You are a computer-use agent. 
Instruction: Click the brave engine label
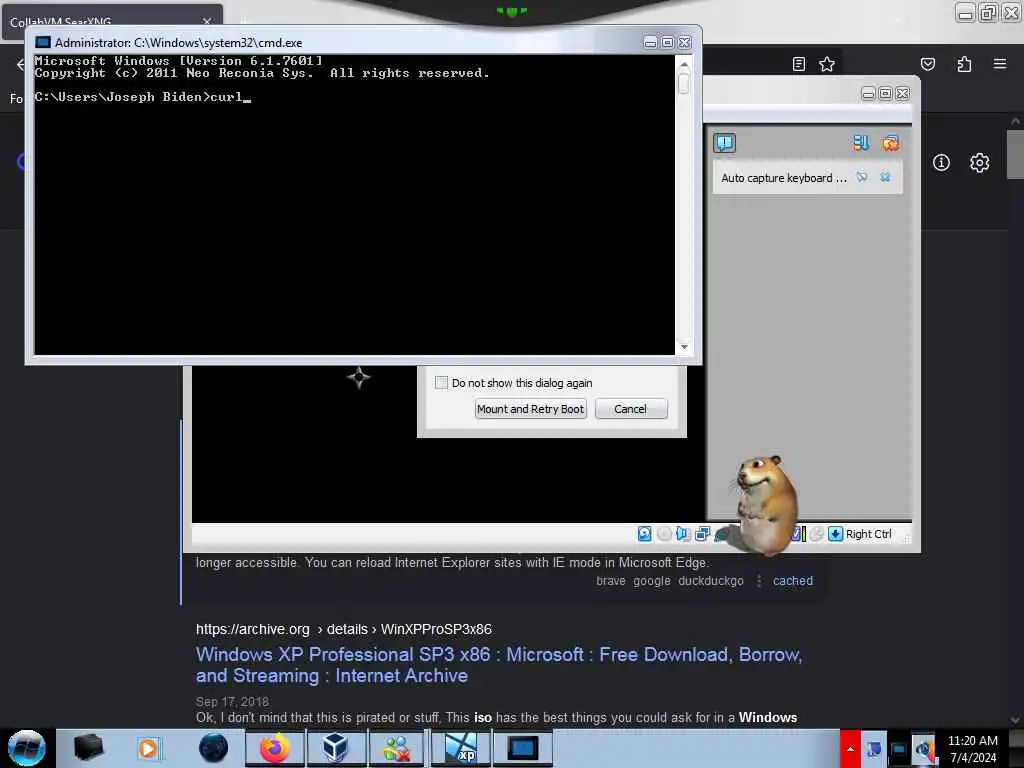click(x=611, y=581)
